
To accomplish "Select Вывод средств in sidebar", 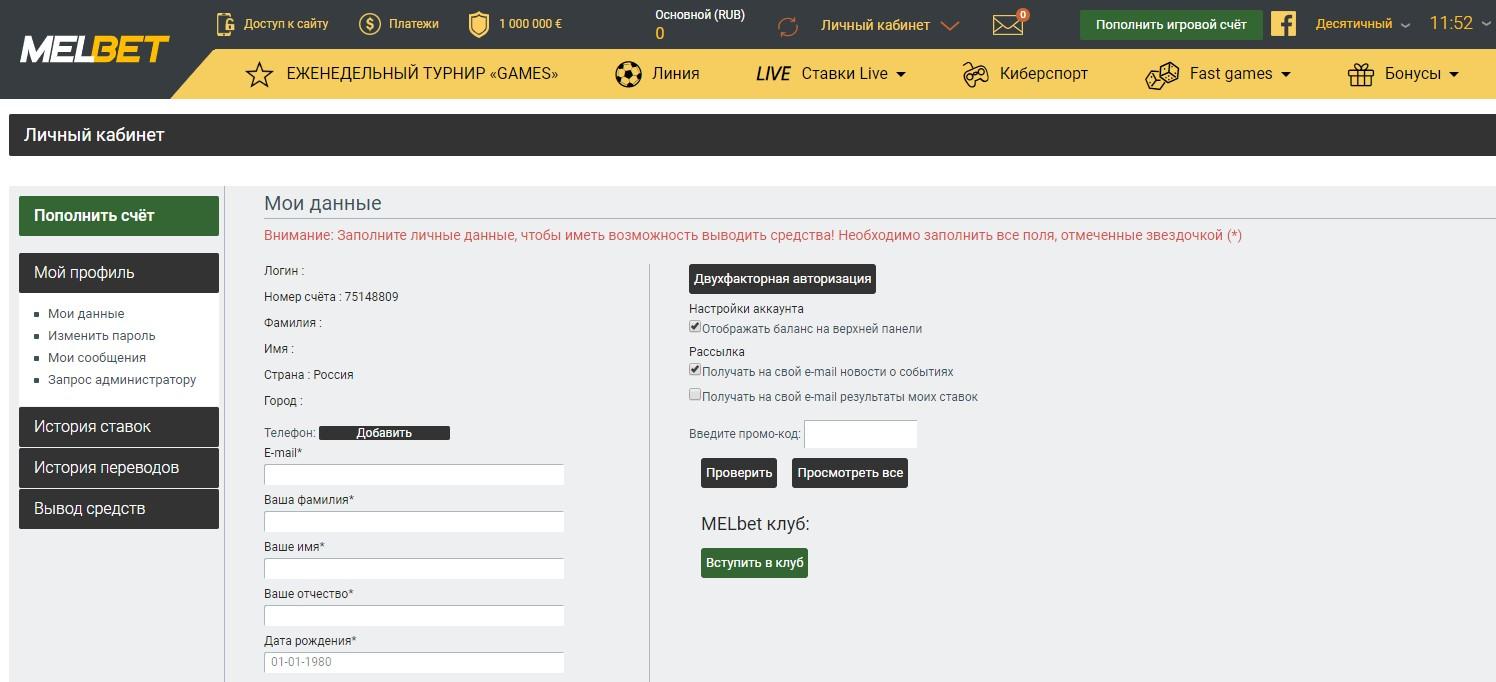I will 118,509.
